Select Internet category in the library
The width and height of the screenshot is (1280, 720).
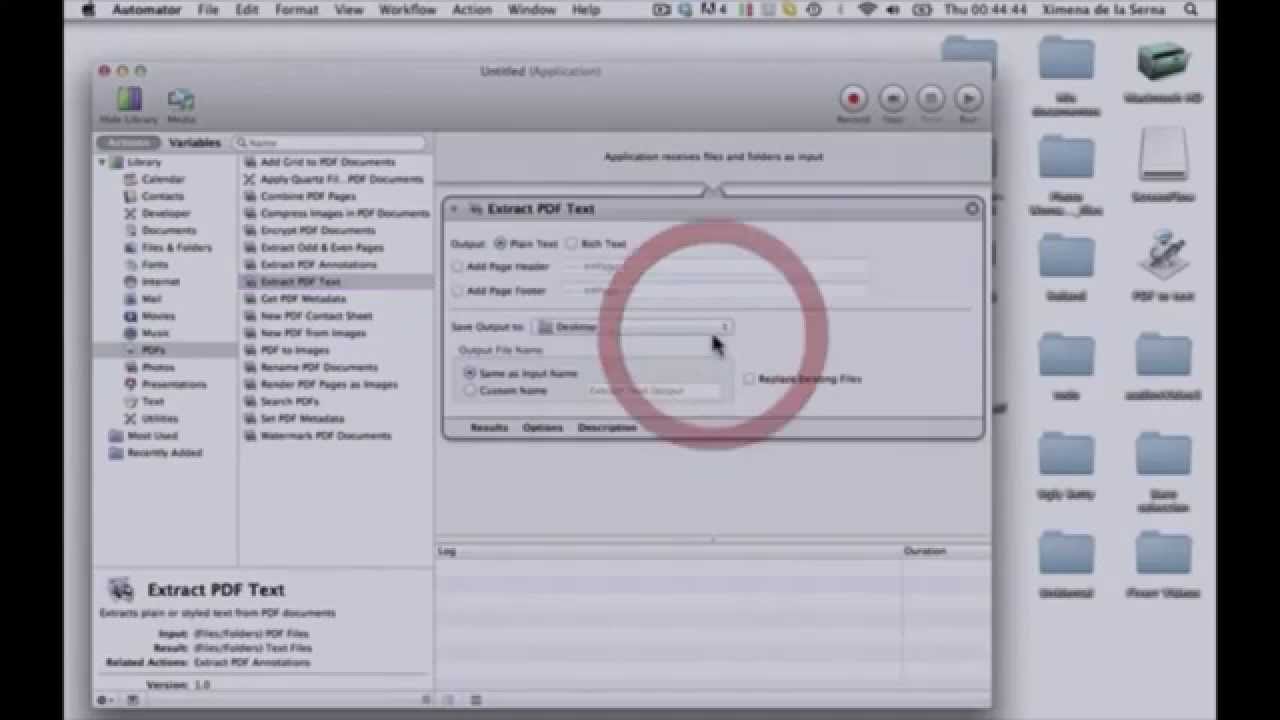tap(160, 282)
